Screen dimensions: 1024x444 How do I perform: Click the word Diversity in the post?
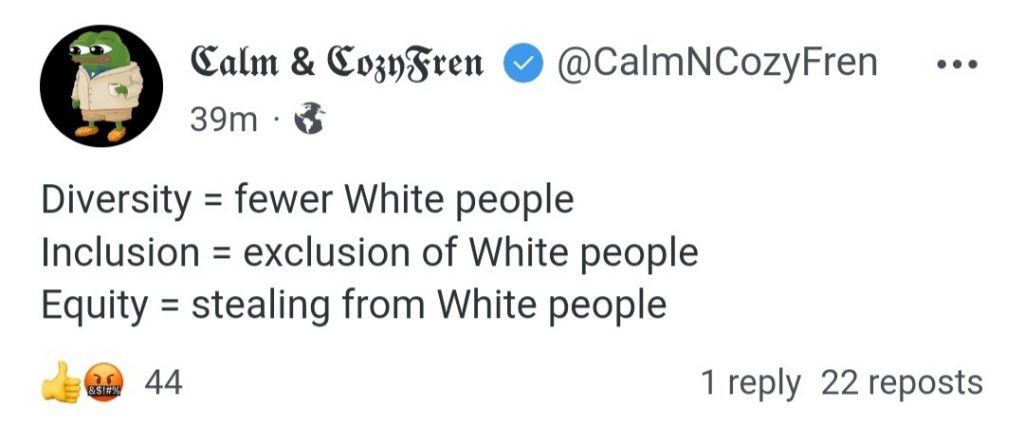(116, 200)
